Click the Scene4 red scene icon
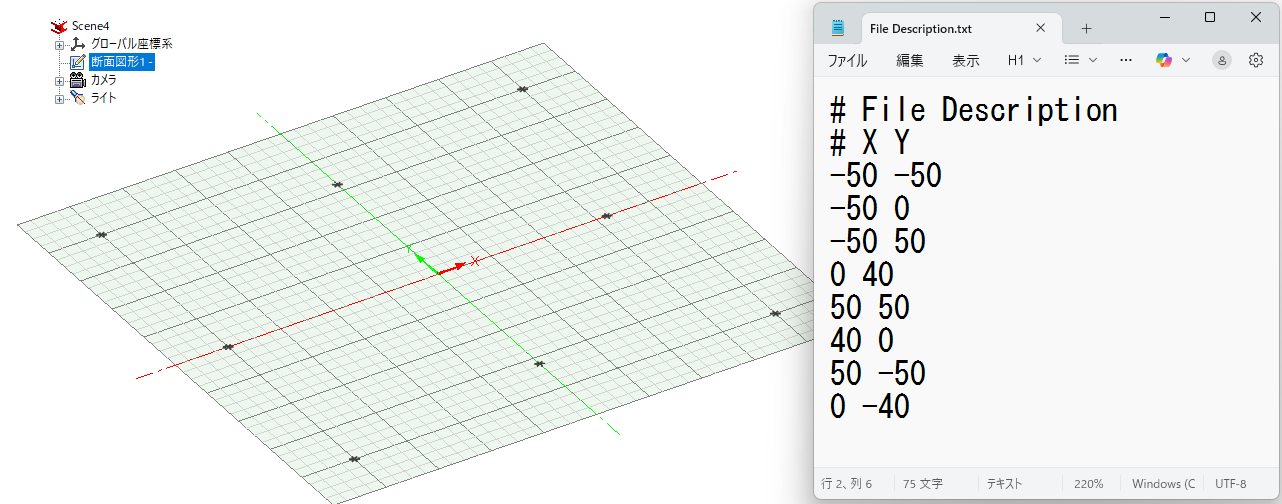Screen dimensions: 1282x504 click(59, 26)
